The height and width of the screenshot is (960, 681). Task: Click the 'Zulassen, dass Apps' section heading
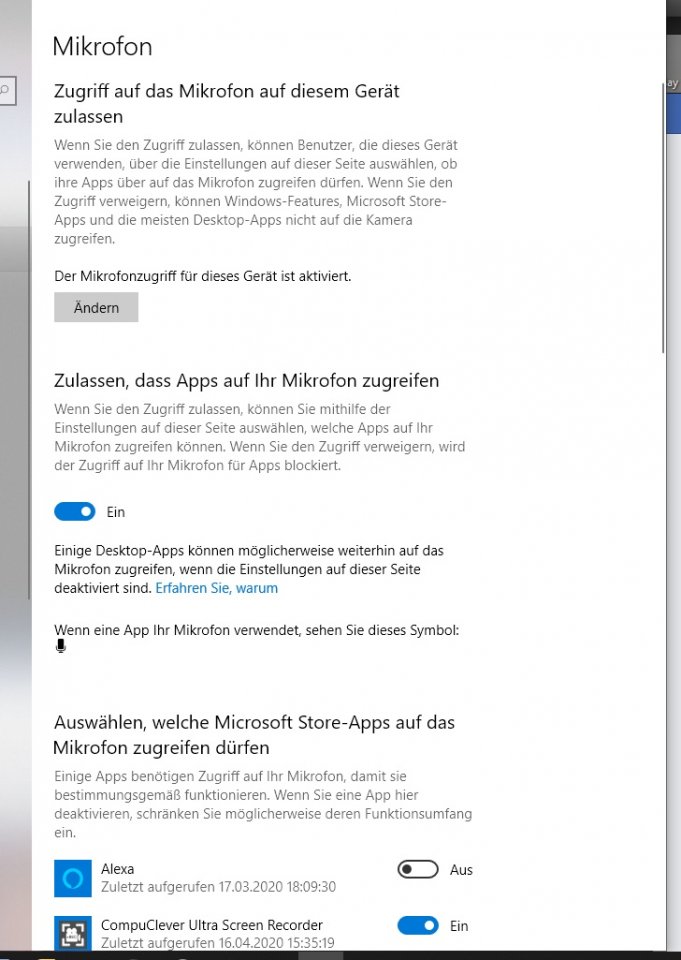247,381
